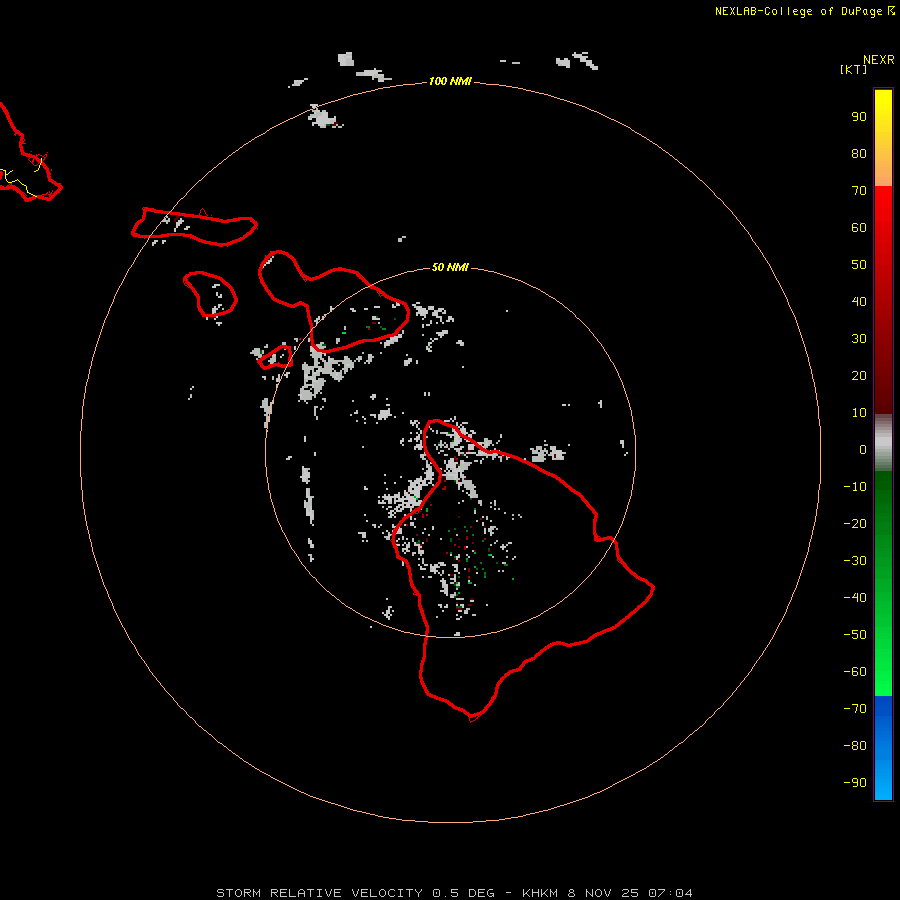Click the 100 NMI range ring label
The image size is (900, 900).
point(450,82)
